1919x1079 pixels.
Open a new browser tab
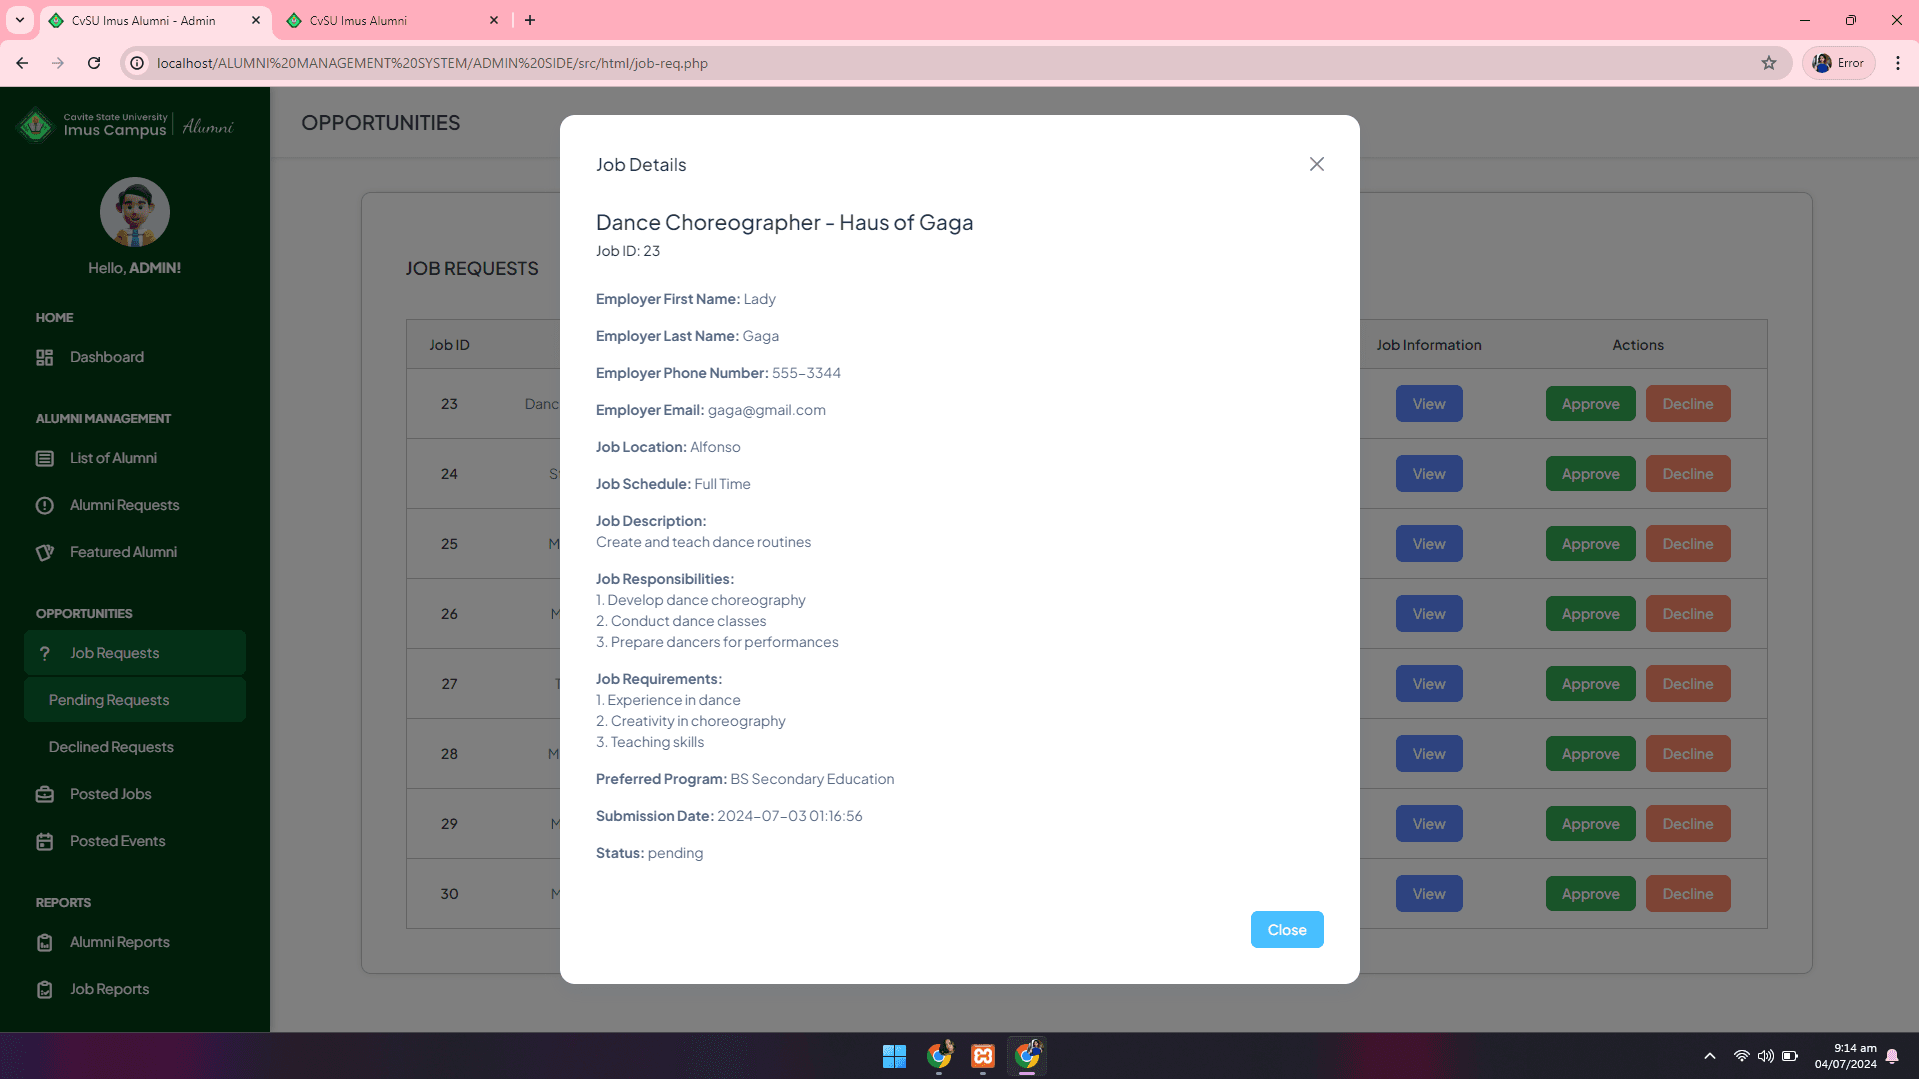coord(530,20)
